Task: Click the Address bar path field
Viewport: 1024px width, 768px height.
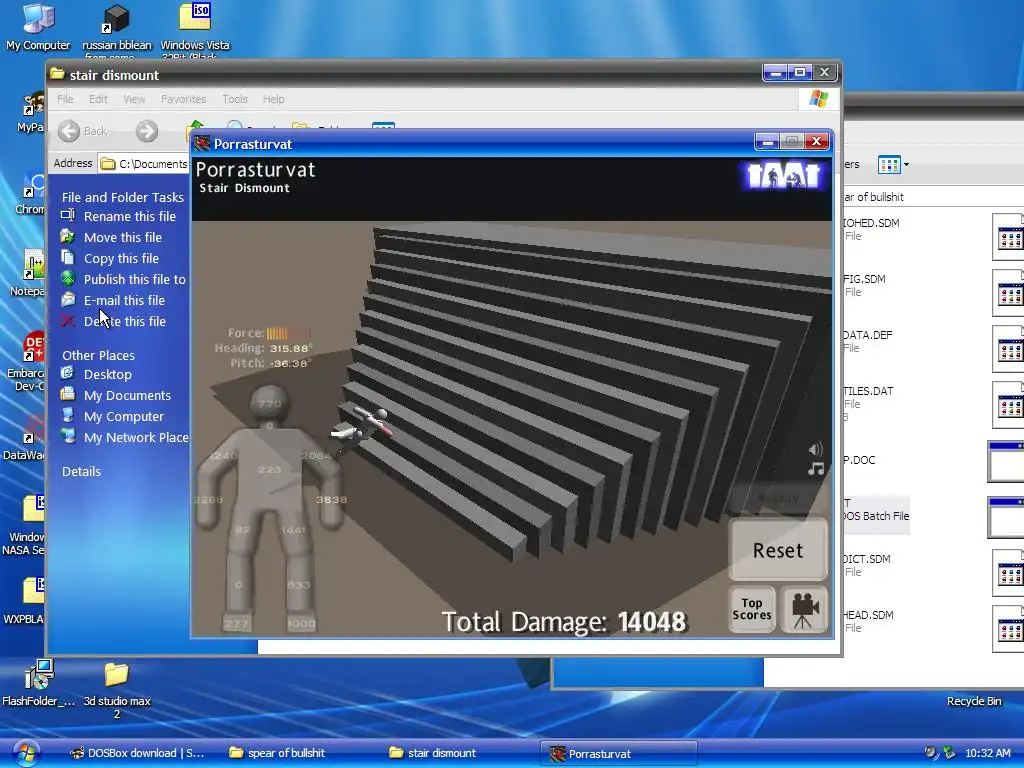Action: coord(144,164)
